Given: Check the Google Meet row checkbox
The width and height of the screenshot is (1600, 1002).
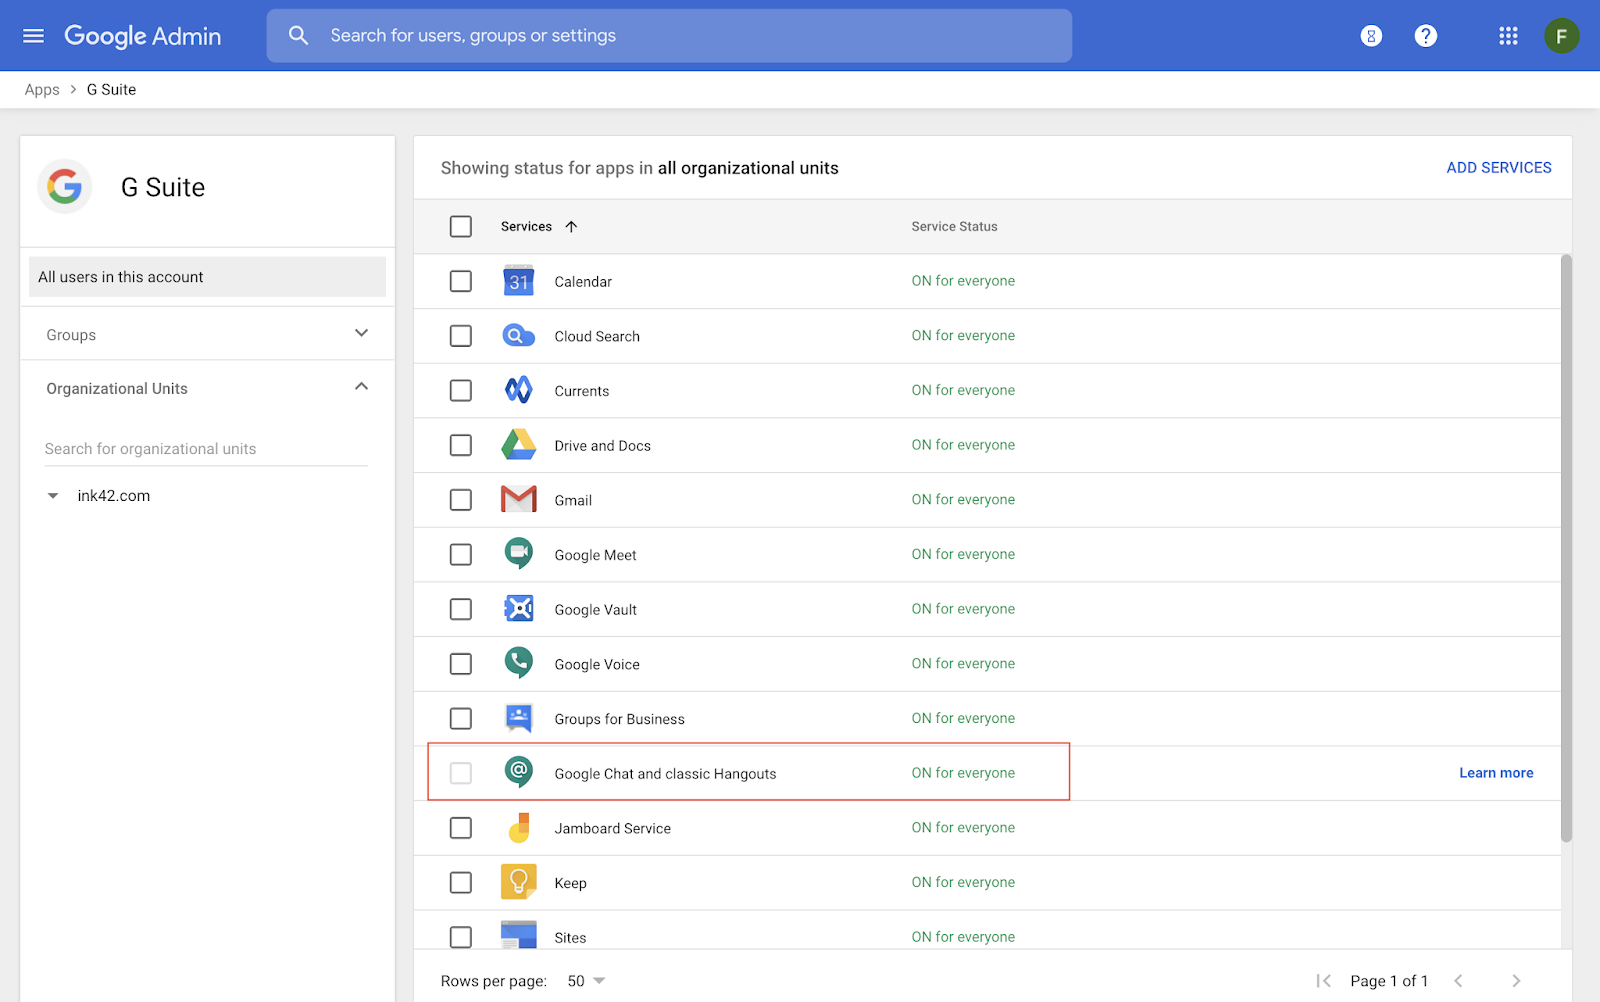Looking at the screenshot, I should [461, 554].
